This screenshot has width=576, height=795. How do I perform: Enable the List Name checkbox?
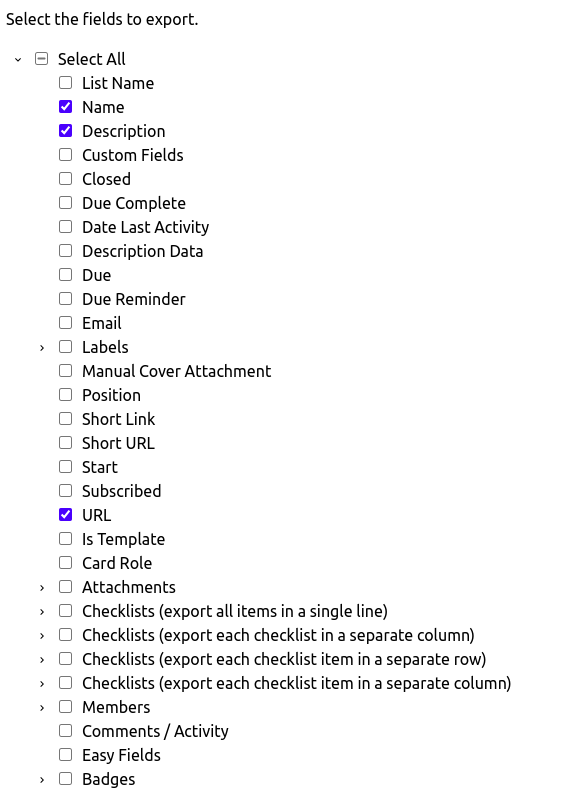point(65,83)
